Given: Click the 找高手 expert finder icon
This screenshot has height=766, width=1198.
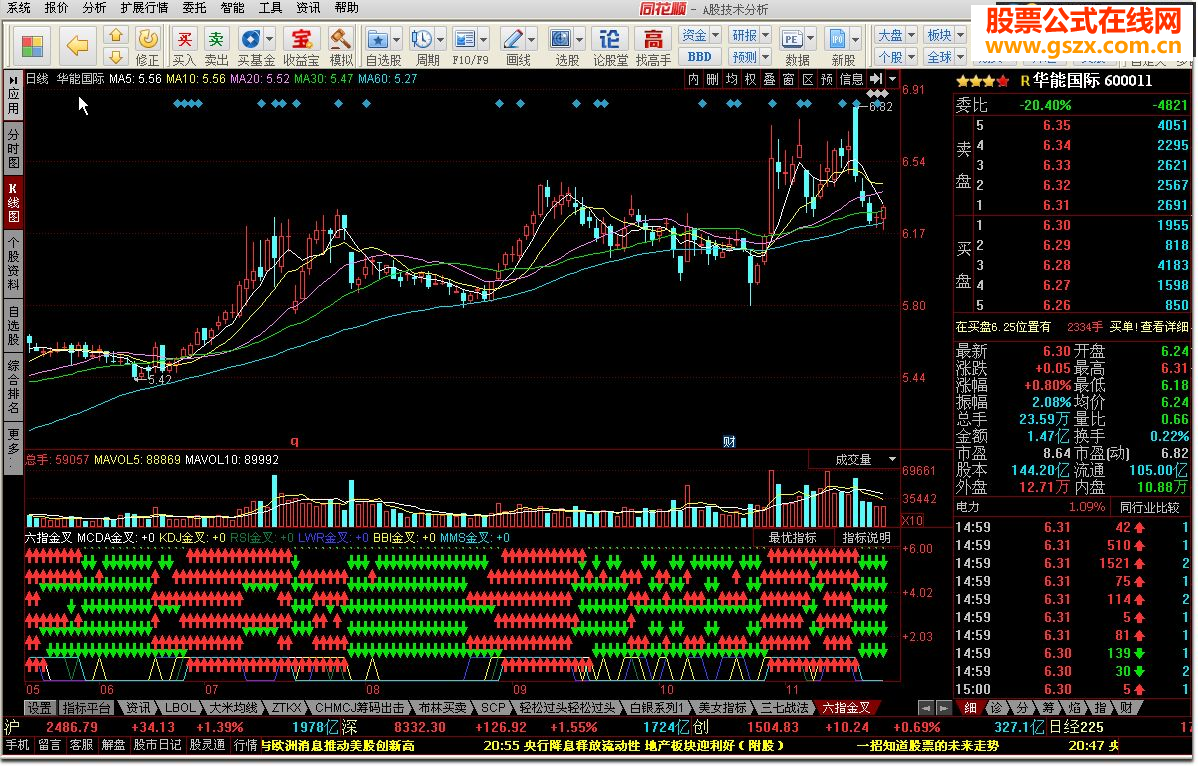Looking at the screenshot, I should pyautogui.click(x=653, y=39).
